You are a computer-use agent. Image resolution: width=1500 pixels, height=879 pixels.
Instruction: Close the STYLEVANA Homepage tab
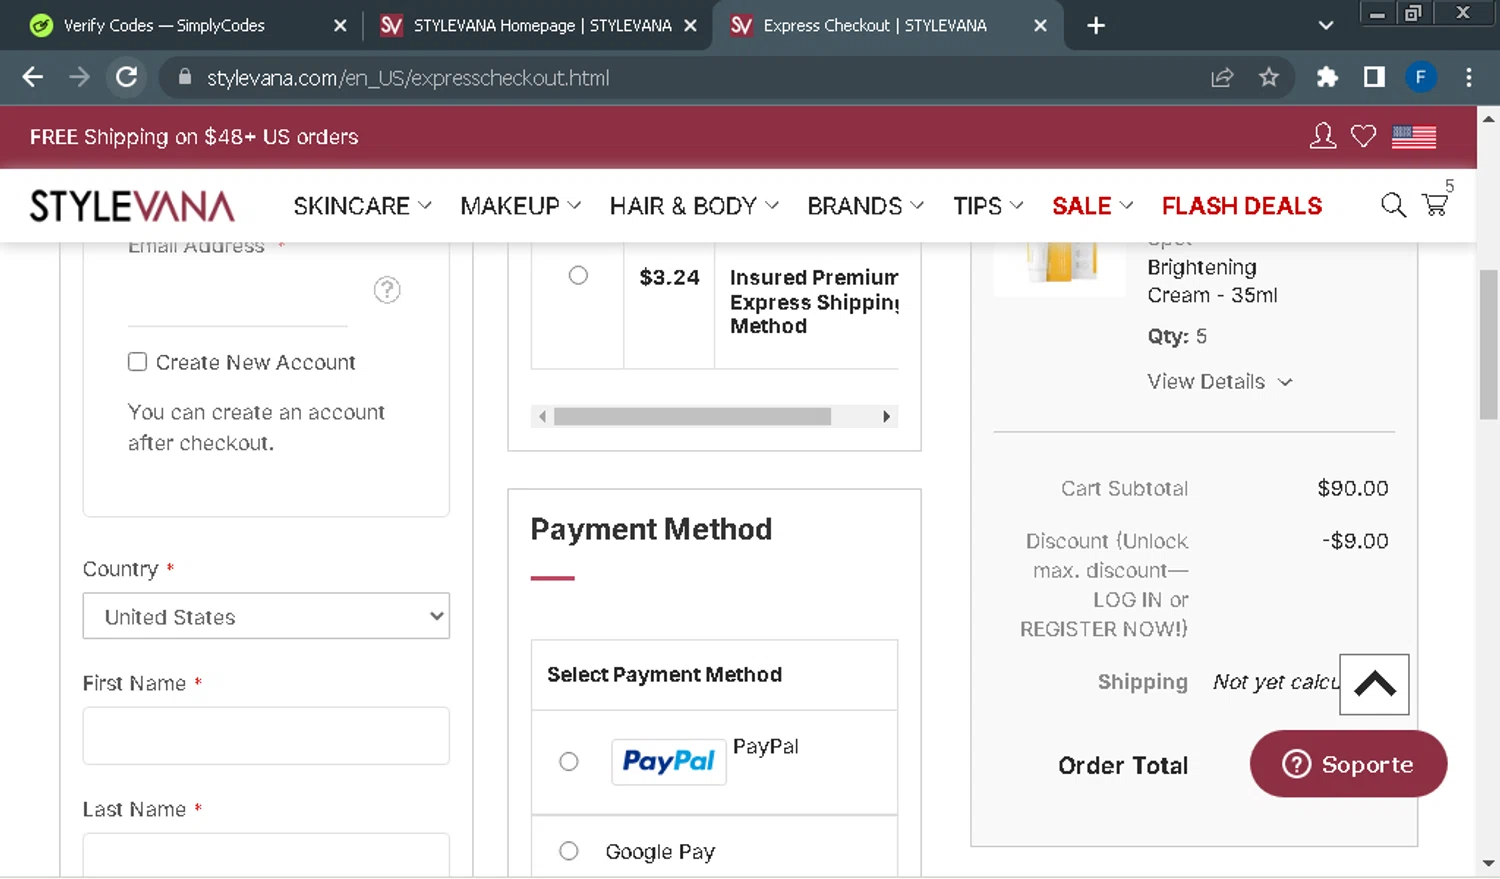[690, 26]
